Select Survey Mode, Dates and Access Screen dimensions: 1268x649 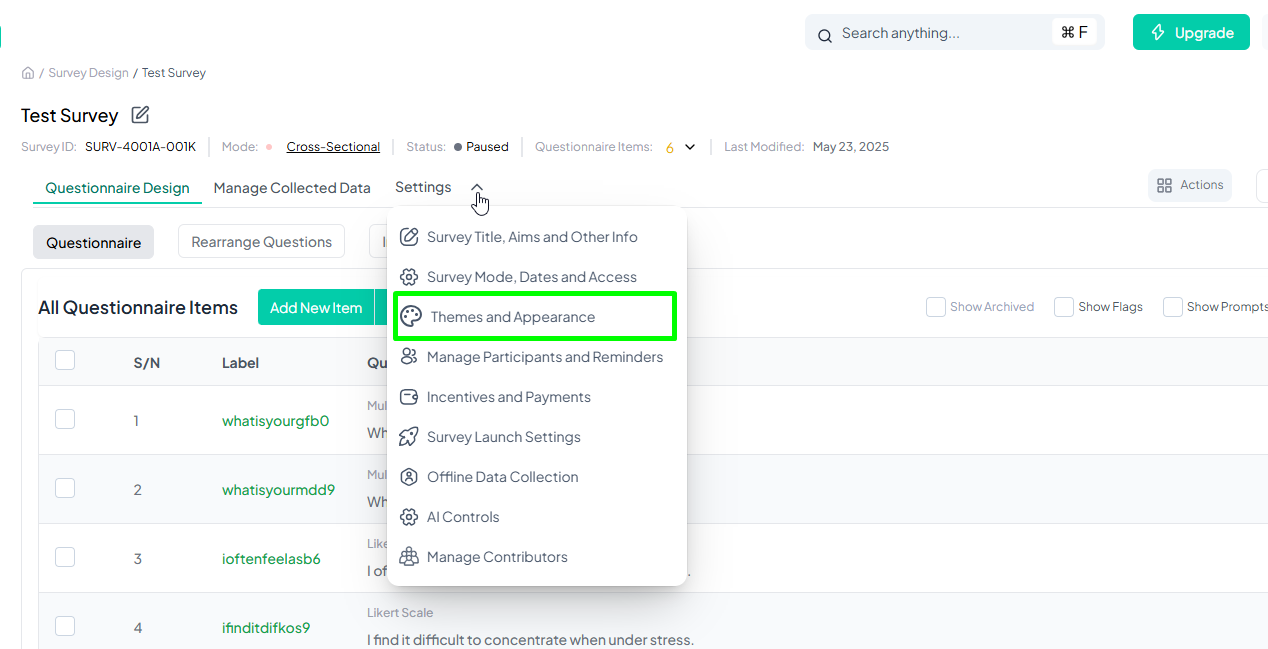[x=531, y=277]
